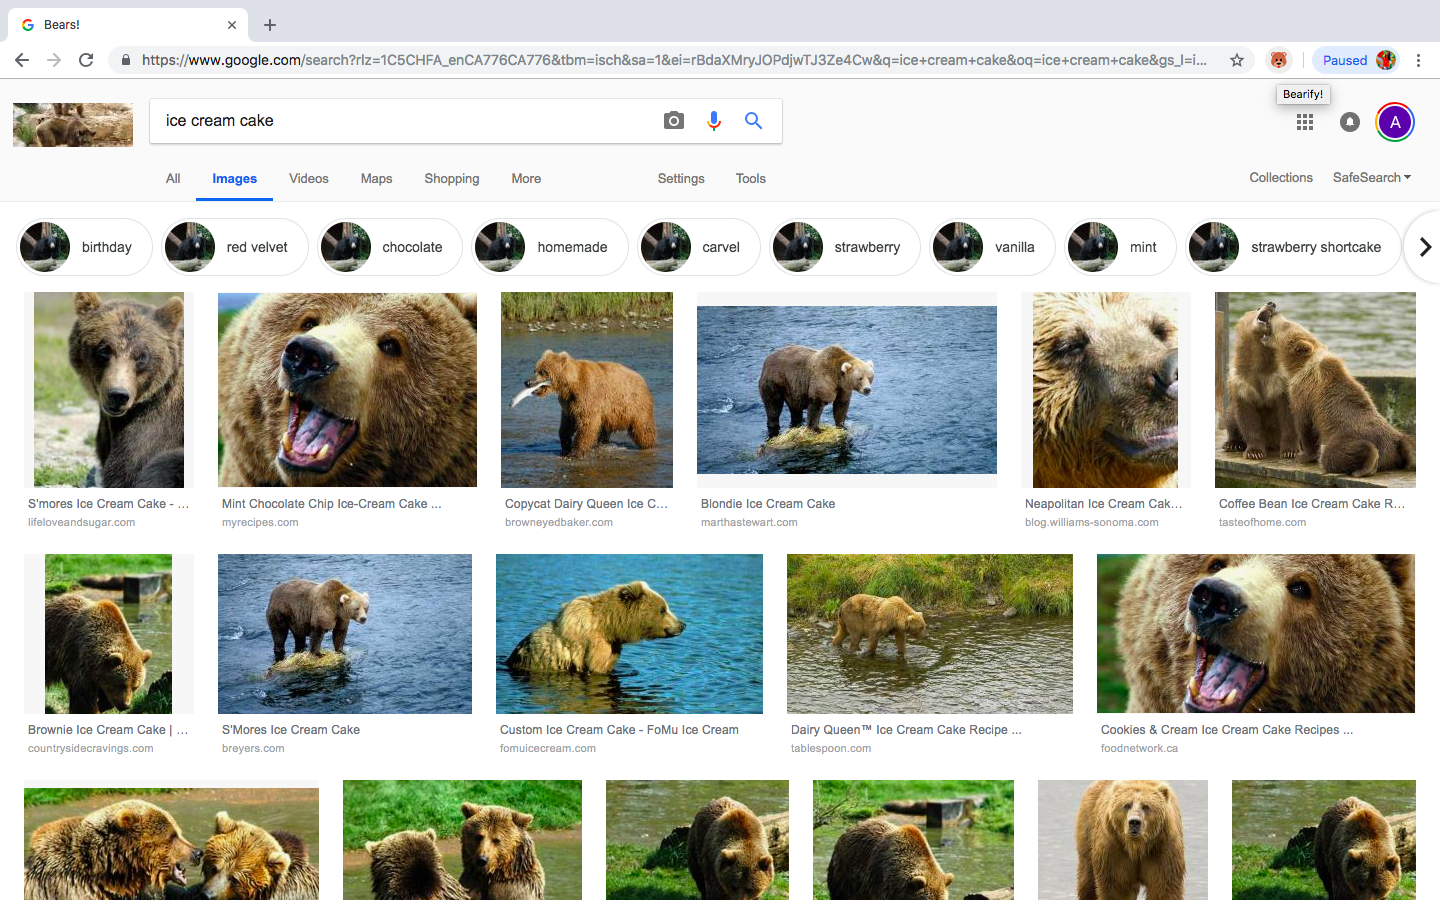This screenshot has height=900, width=1440.
Task: Switch to the Shopping tab
Action: pos(452,178)
